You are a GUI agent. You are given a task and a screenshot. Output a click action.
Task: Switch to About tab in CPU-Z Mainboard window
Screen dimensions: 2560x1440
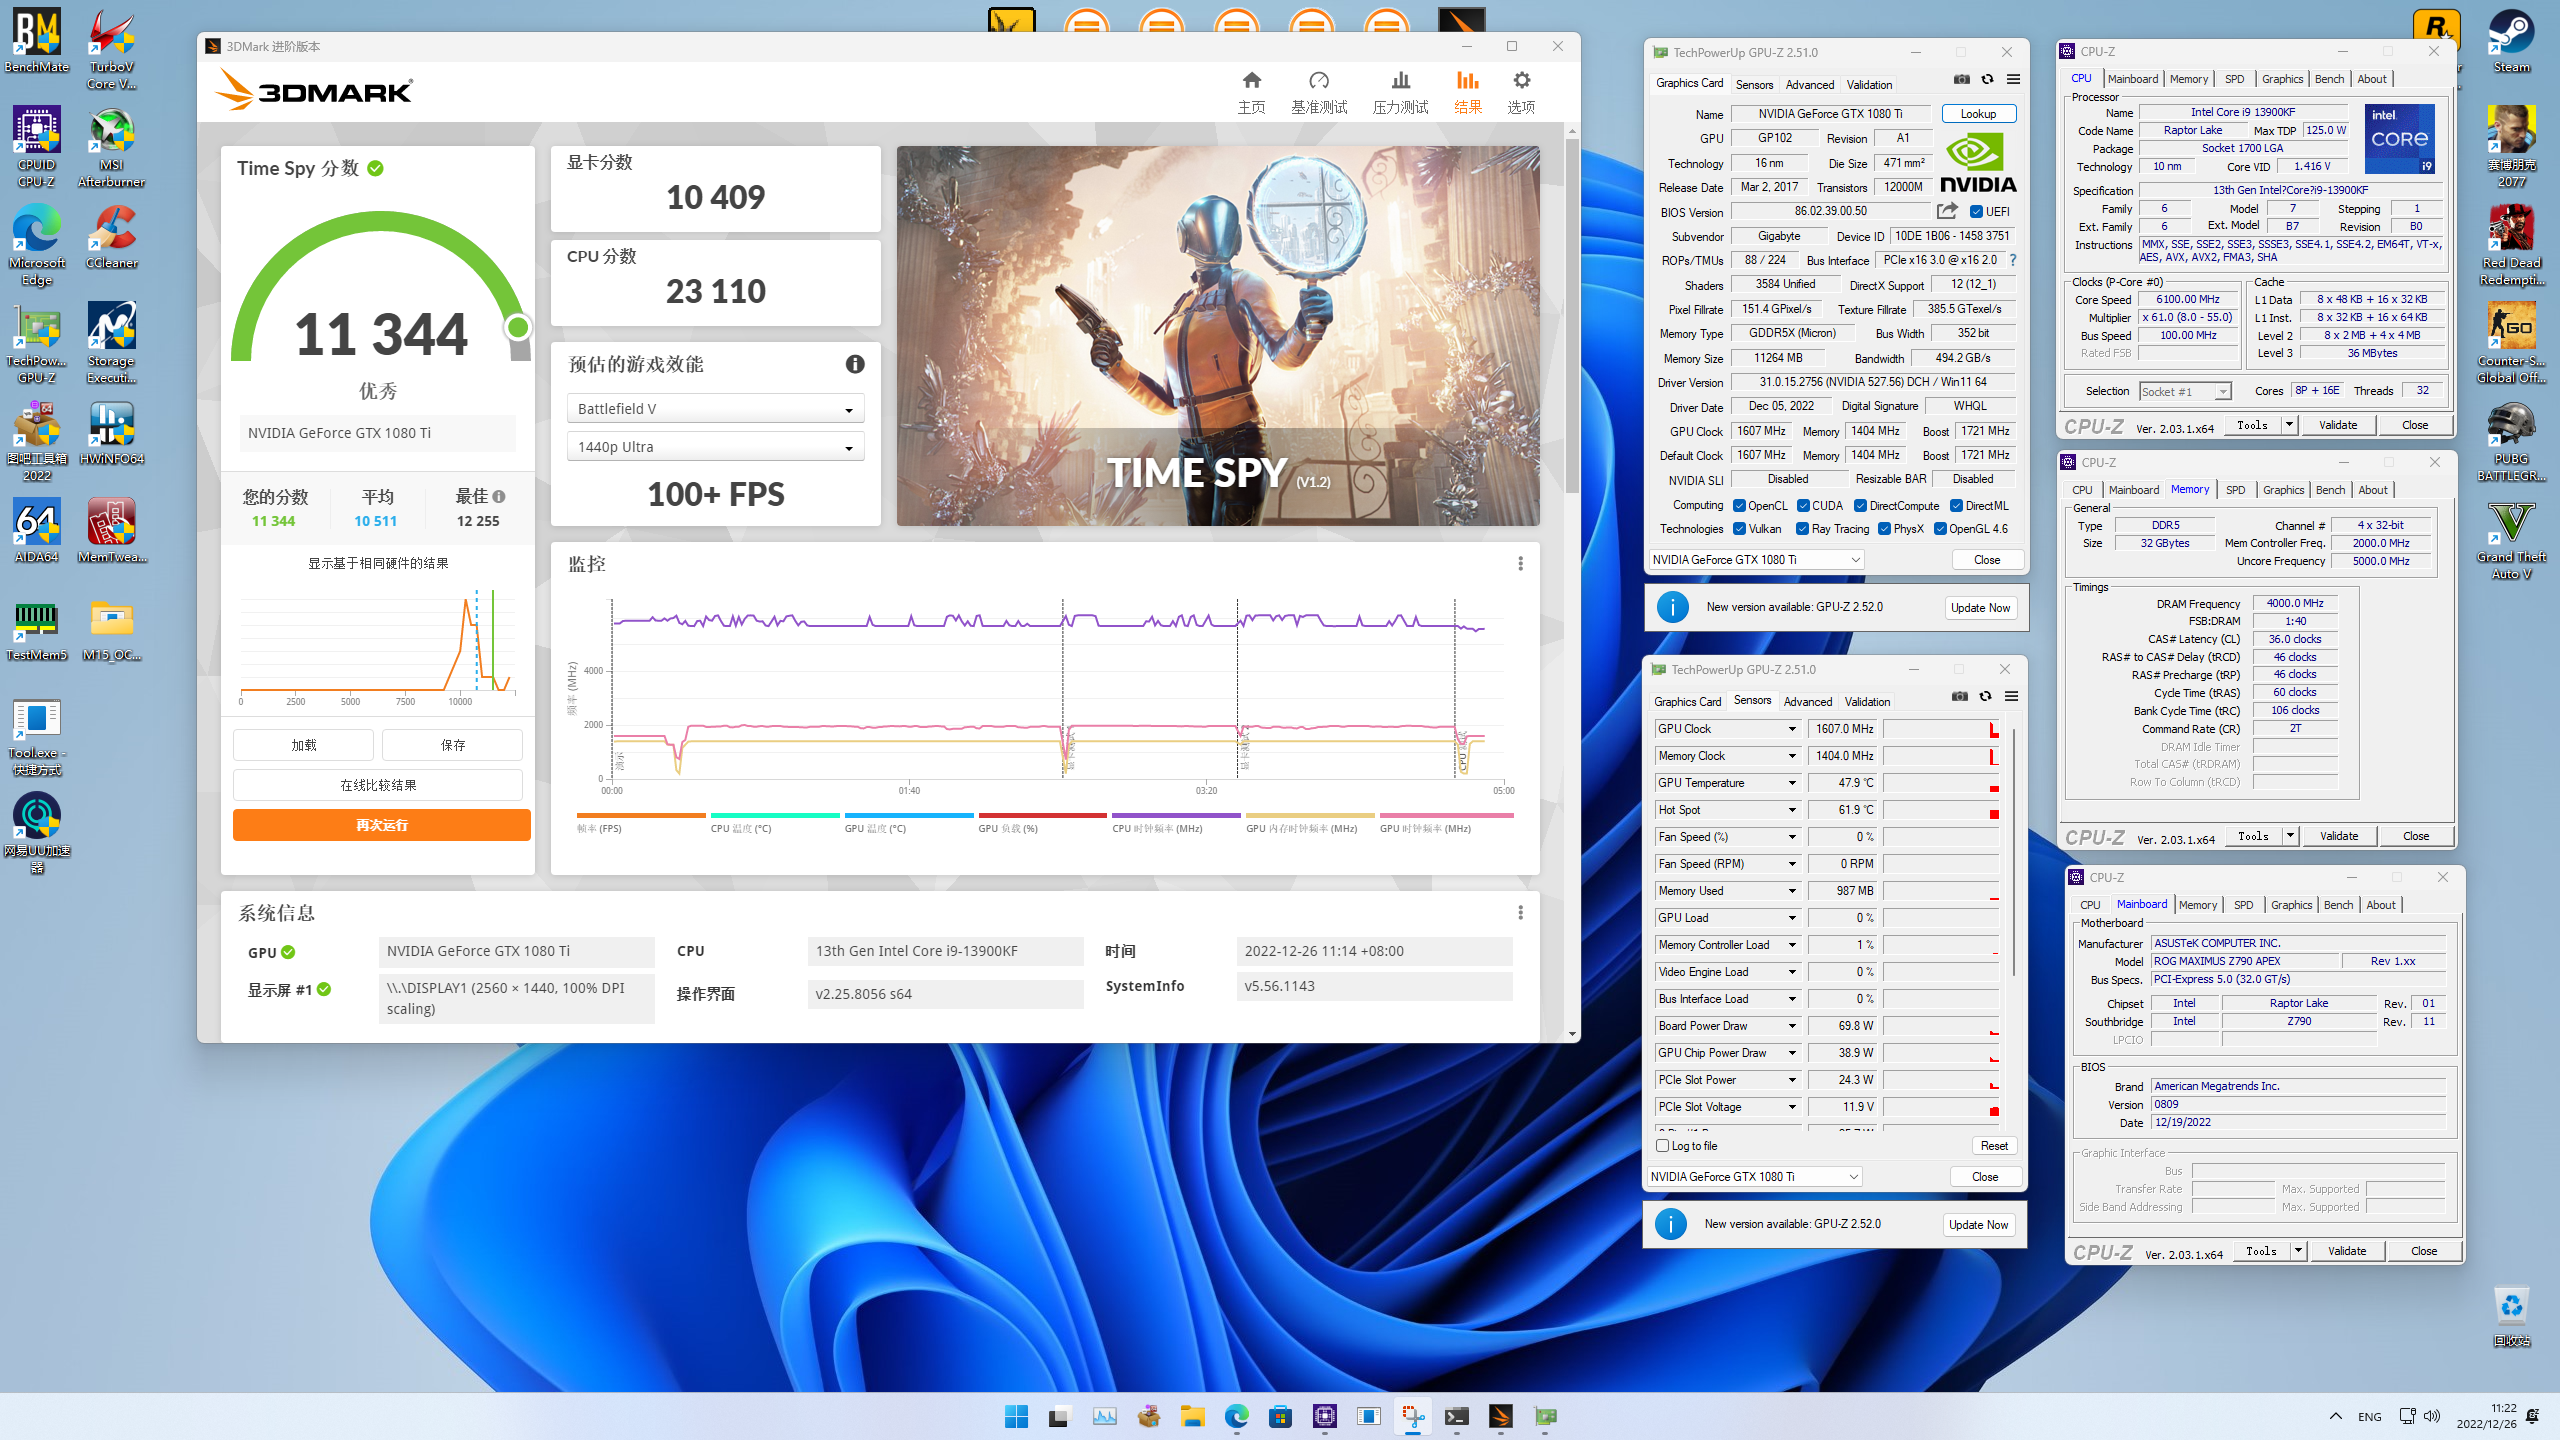tap(2380, 905)
